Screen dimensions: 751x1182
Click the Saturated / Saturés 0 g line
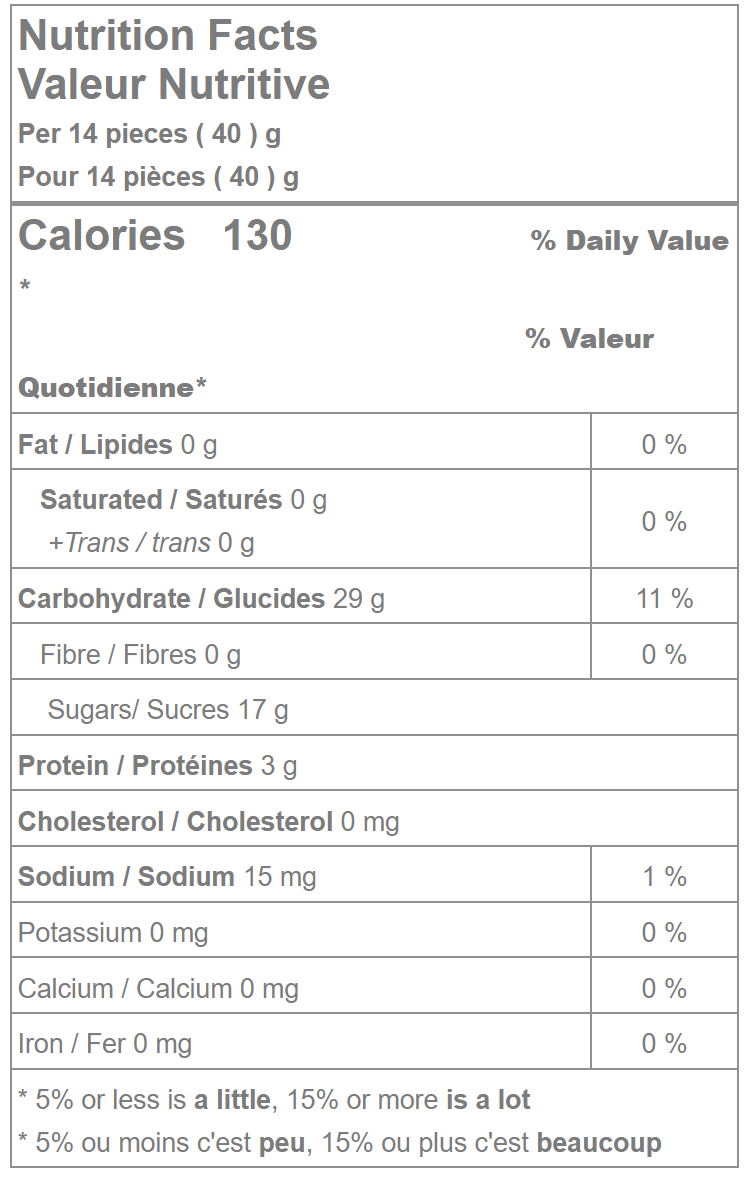point(183,500)
